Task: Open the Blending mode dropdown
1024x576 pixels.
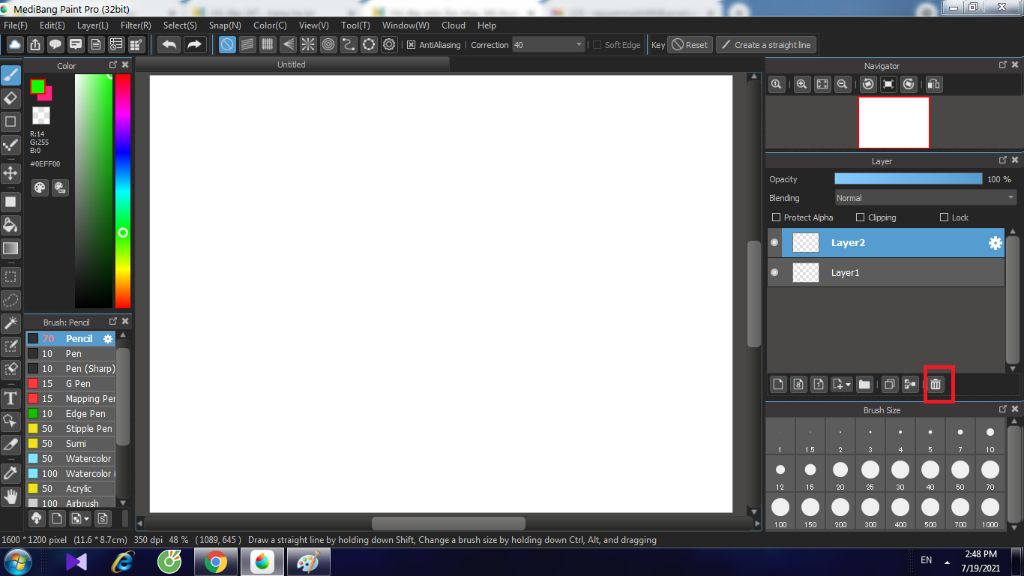Action: coord(925,198)
